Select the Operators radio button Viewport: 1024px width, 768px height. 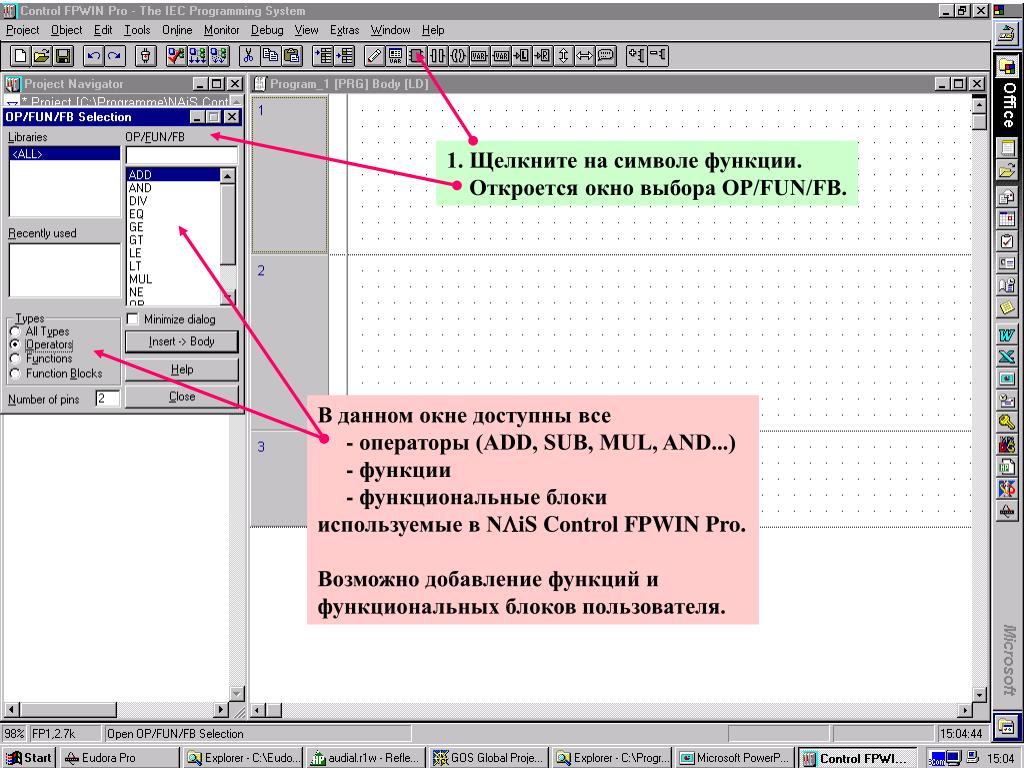[15, 344]
